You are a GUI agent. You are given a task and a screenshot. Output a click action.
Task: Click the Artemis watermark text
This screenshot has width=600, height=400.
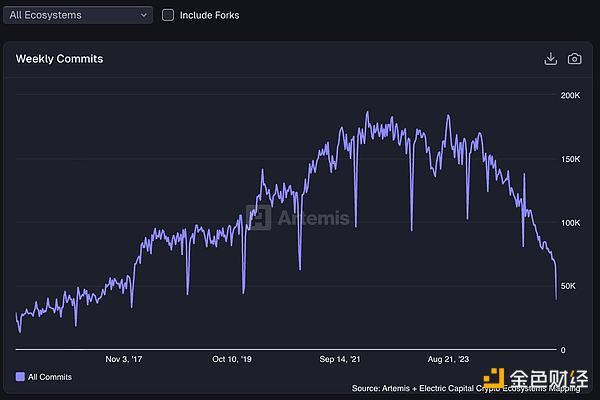tap(312, 218)
